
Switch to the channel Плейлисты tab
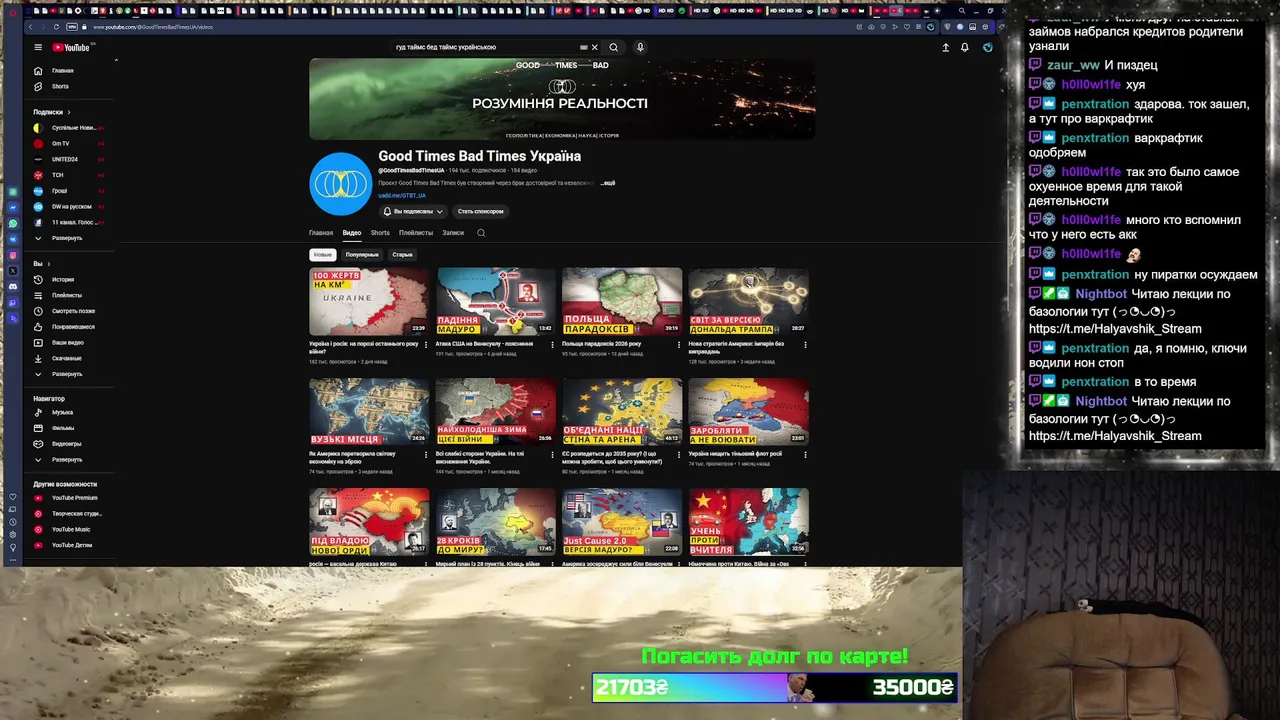416,233
